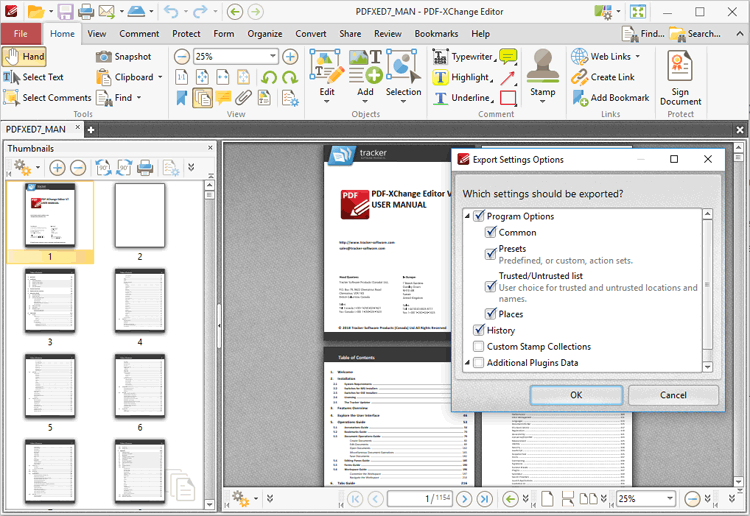Click the zoom in plus button in ribbon
Viewport: 750px width, 516px height.
(290, 57)
